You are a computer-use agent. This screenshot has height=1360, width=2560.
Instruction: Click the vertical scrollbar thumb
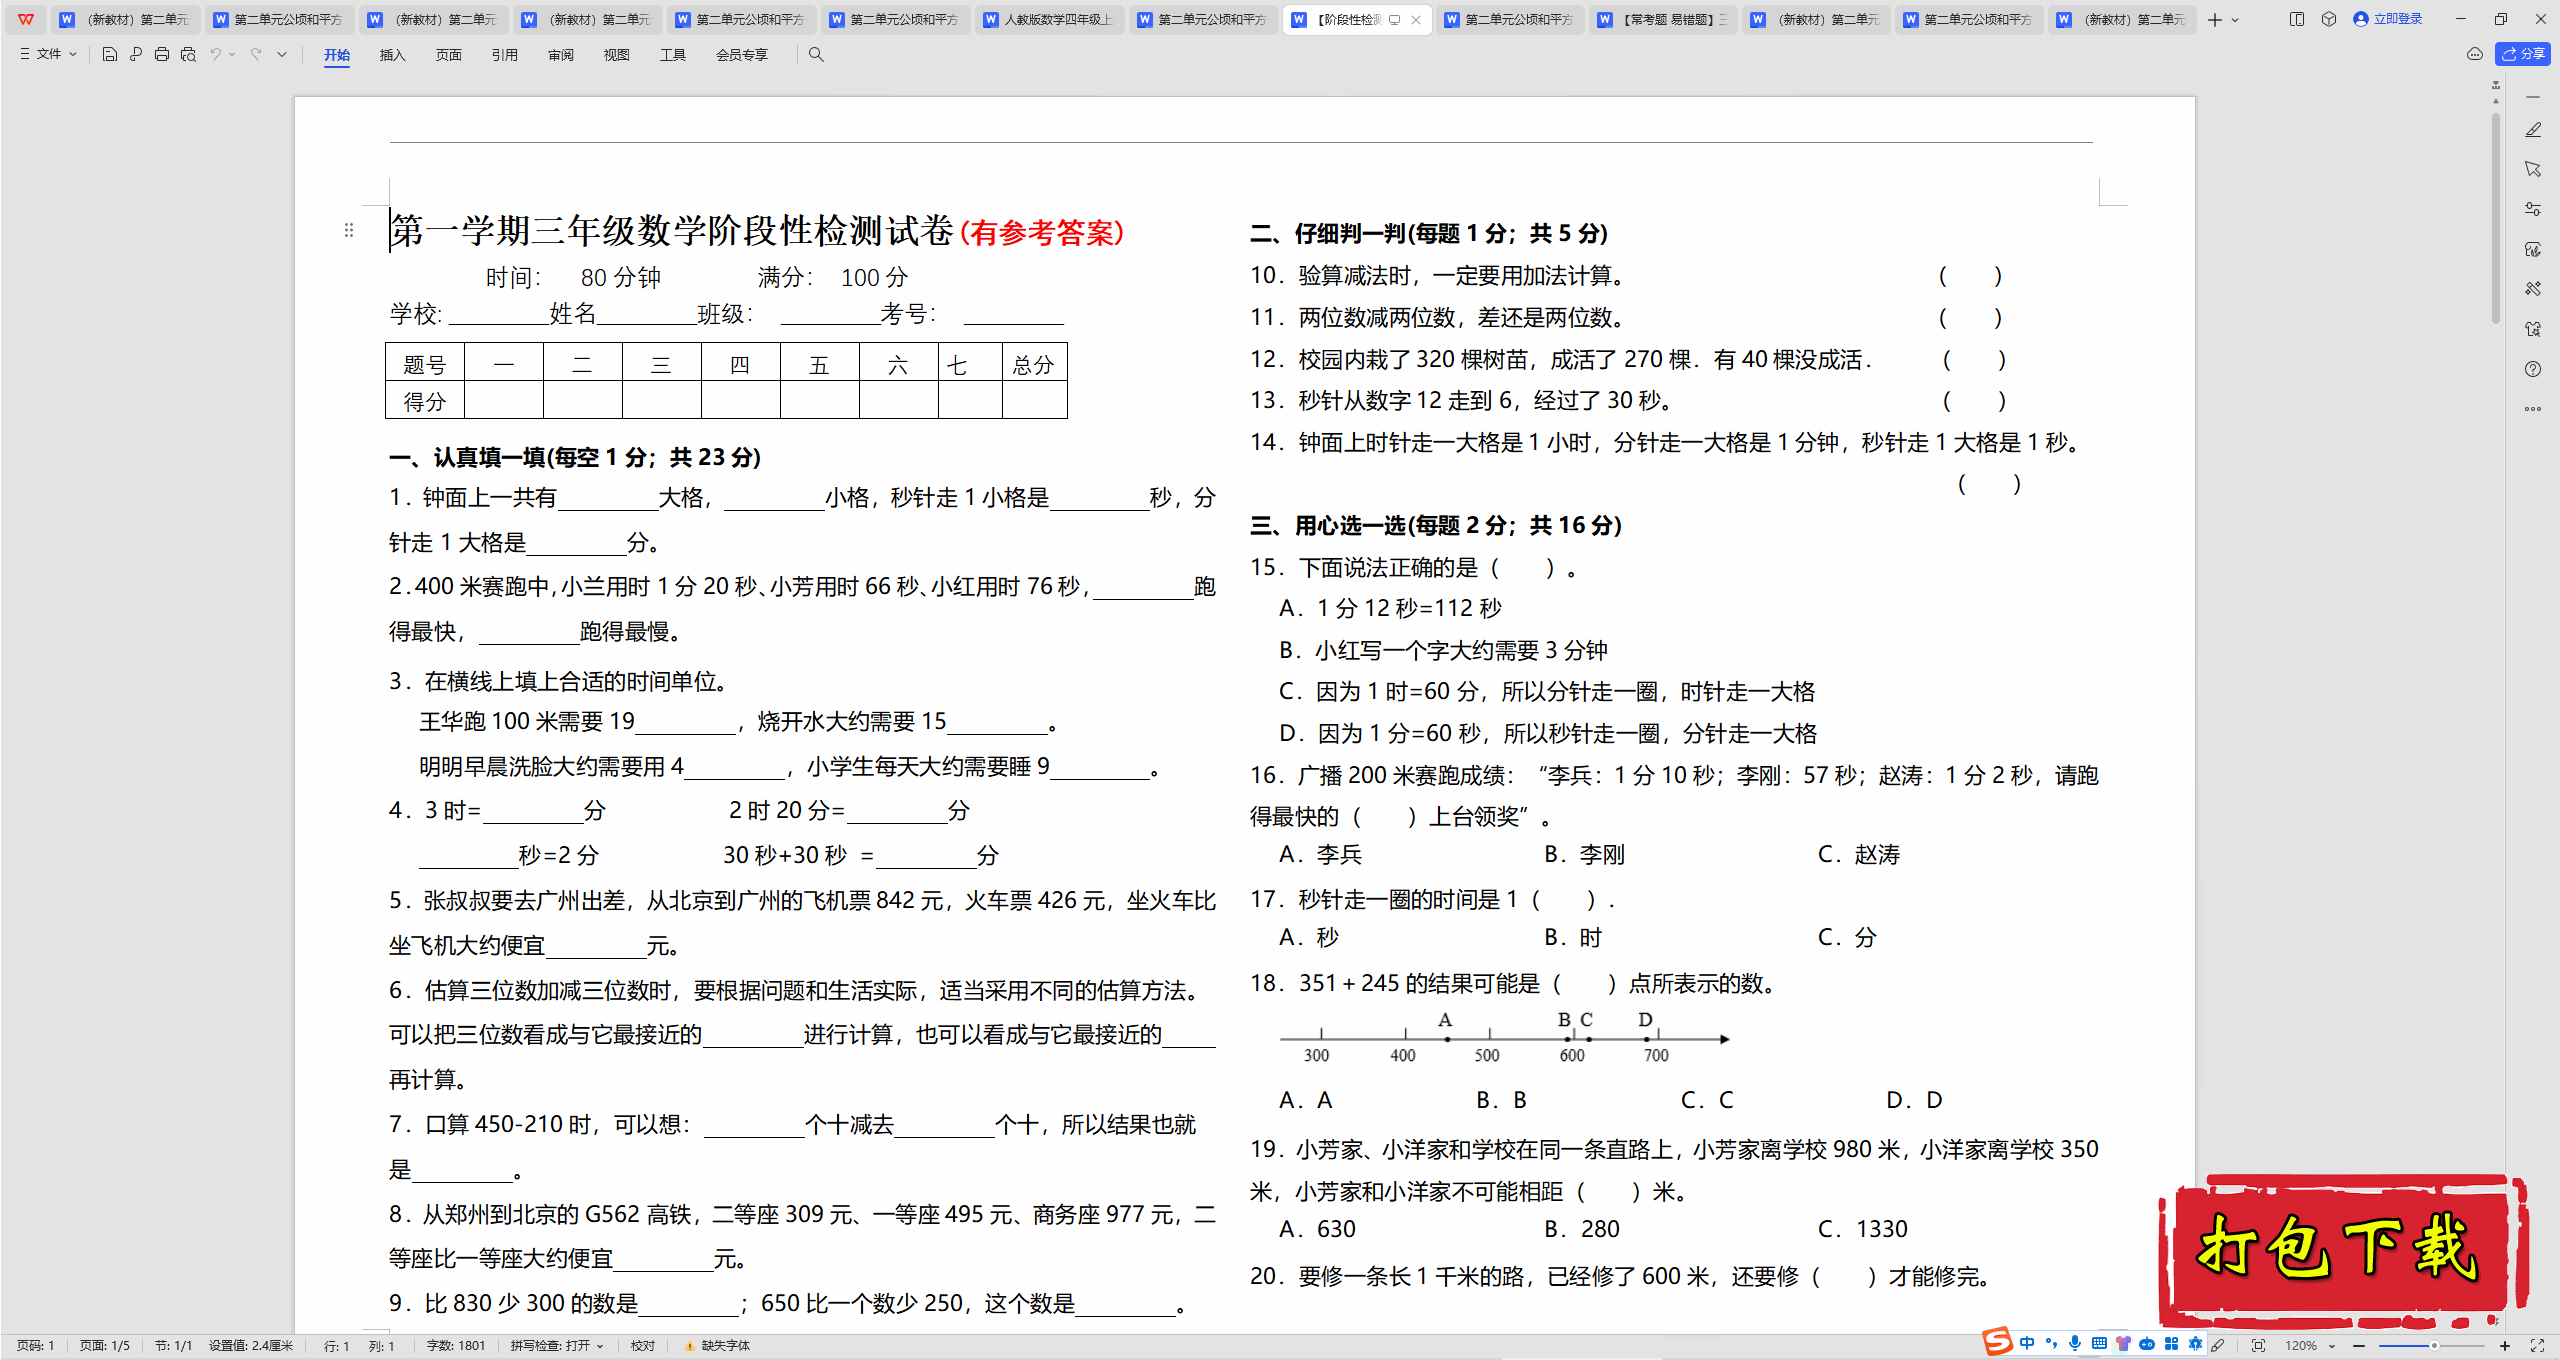[2496, 218]
